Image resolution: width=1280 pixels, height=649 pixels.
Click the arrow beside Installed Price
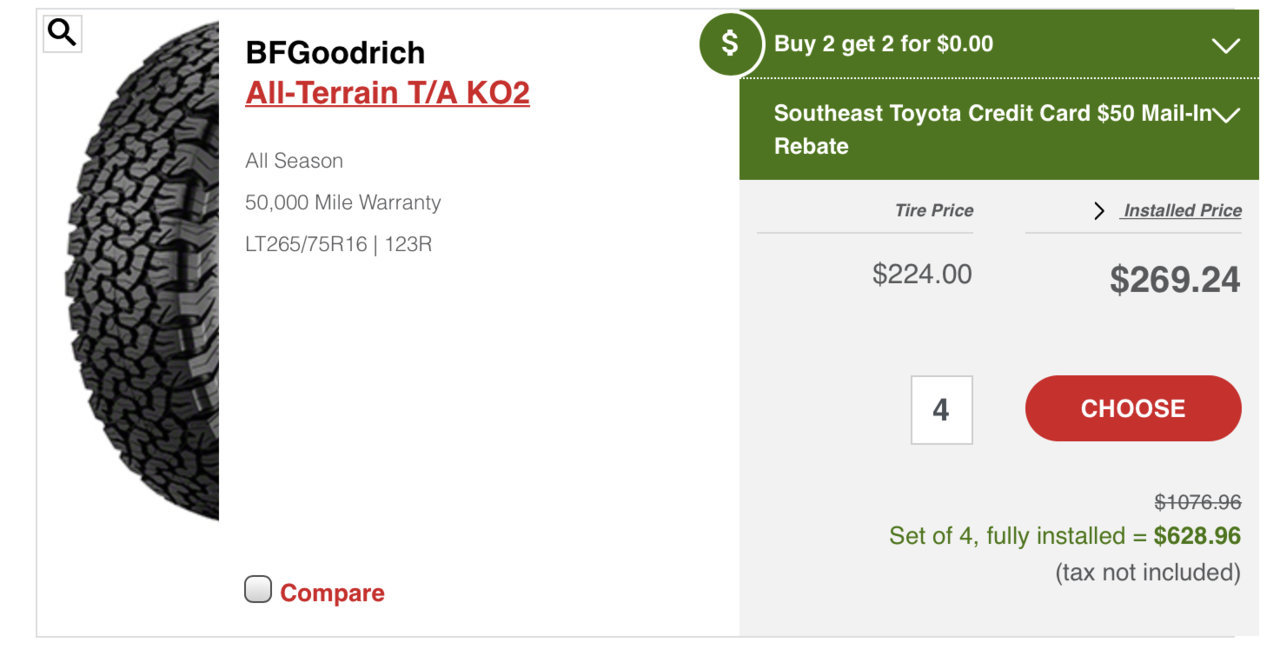tap(1099, 211)
